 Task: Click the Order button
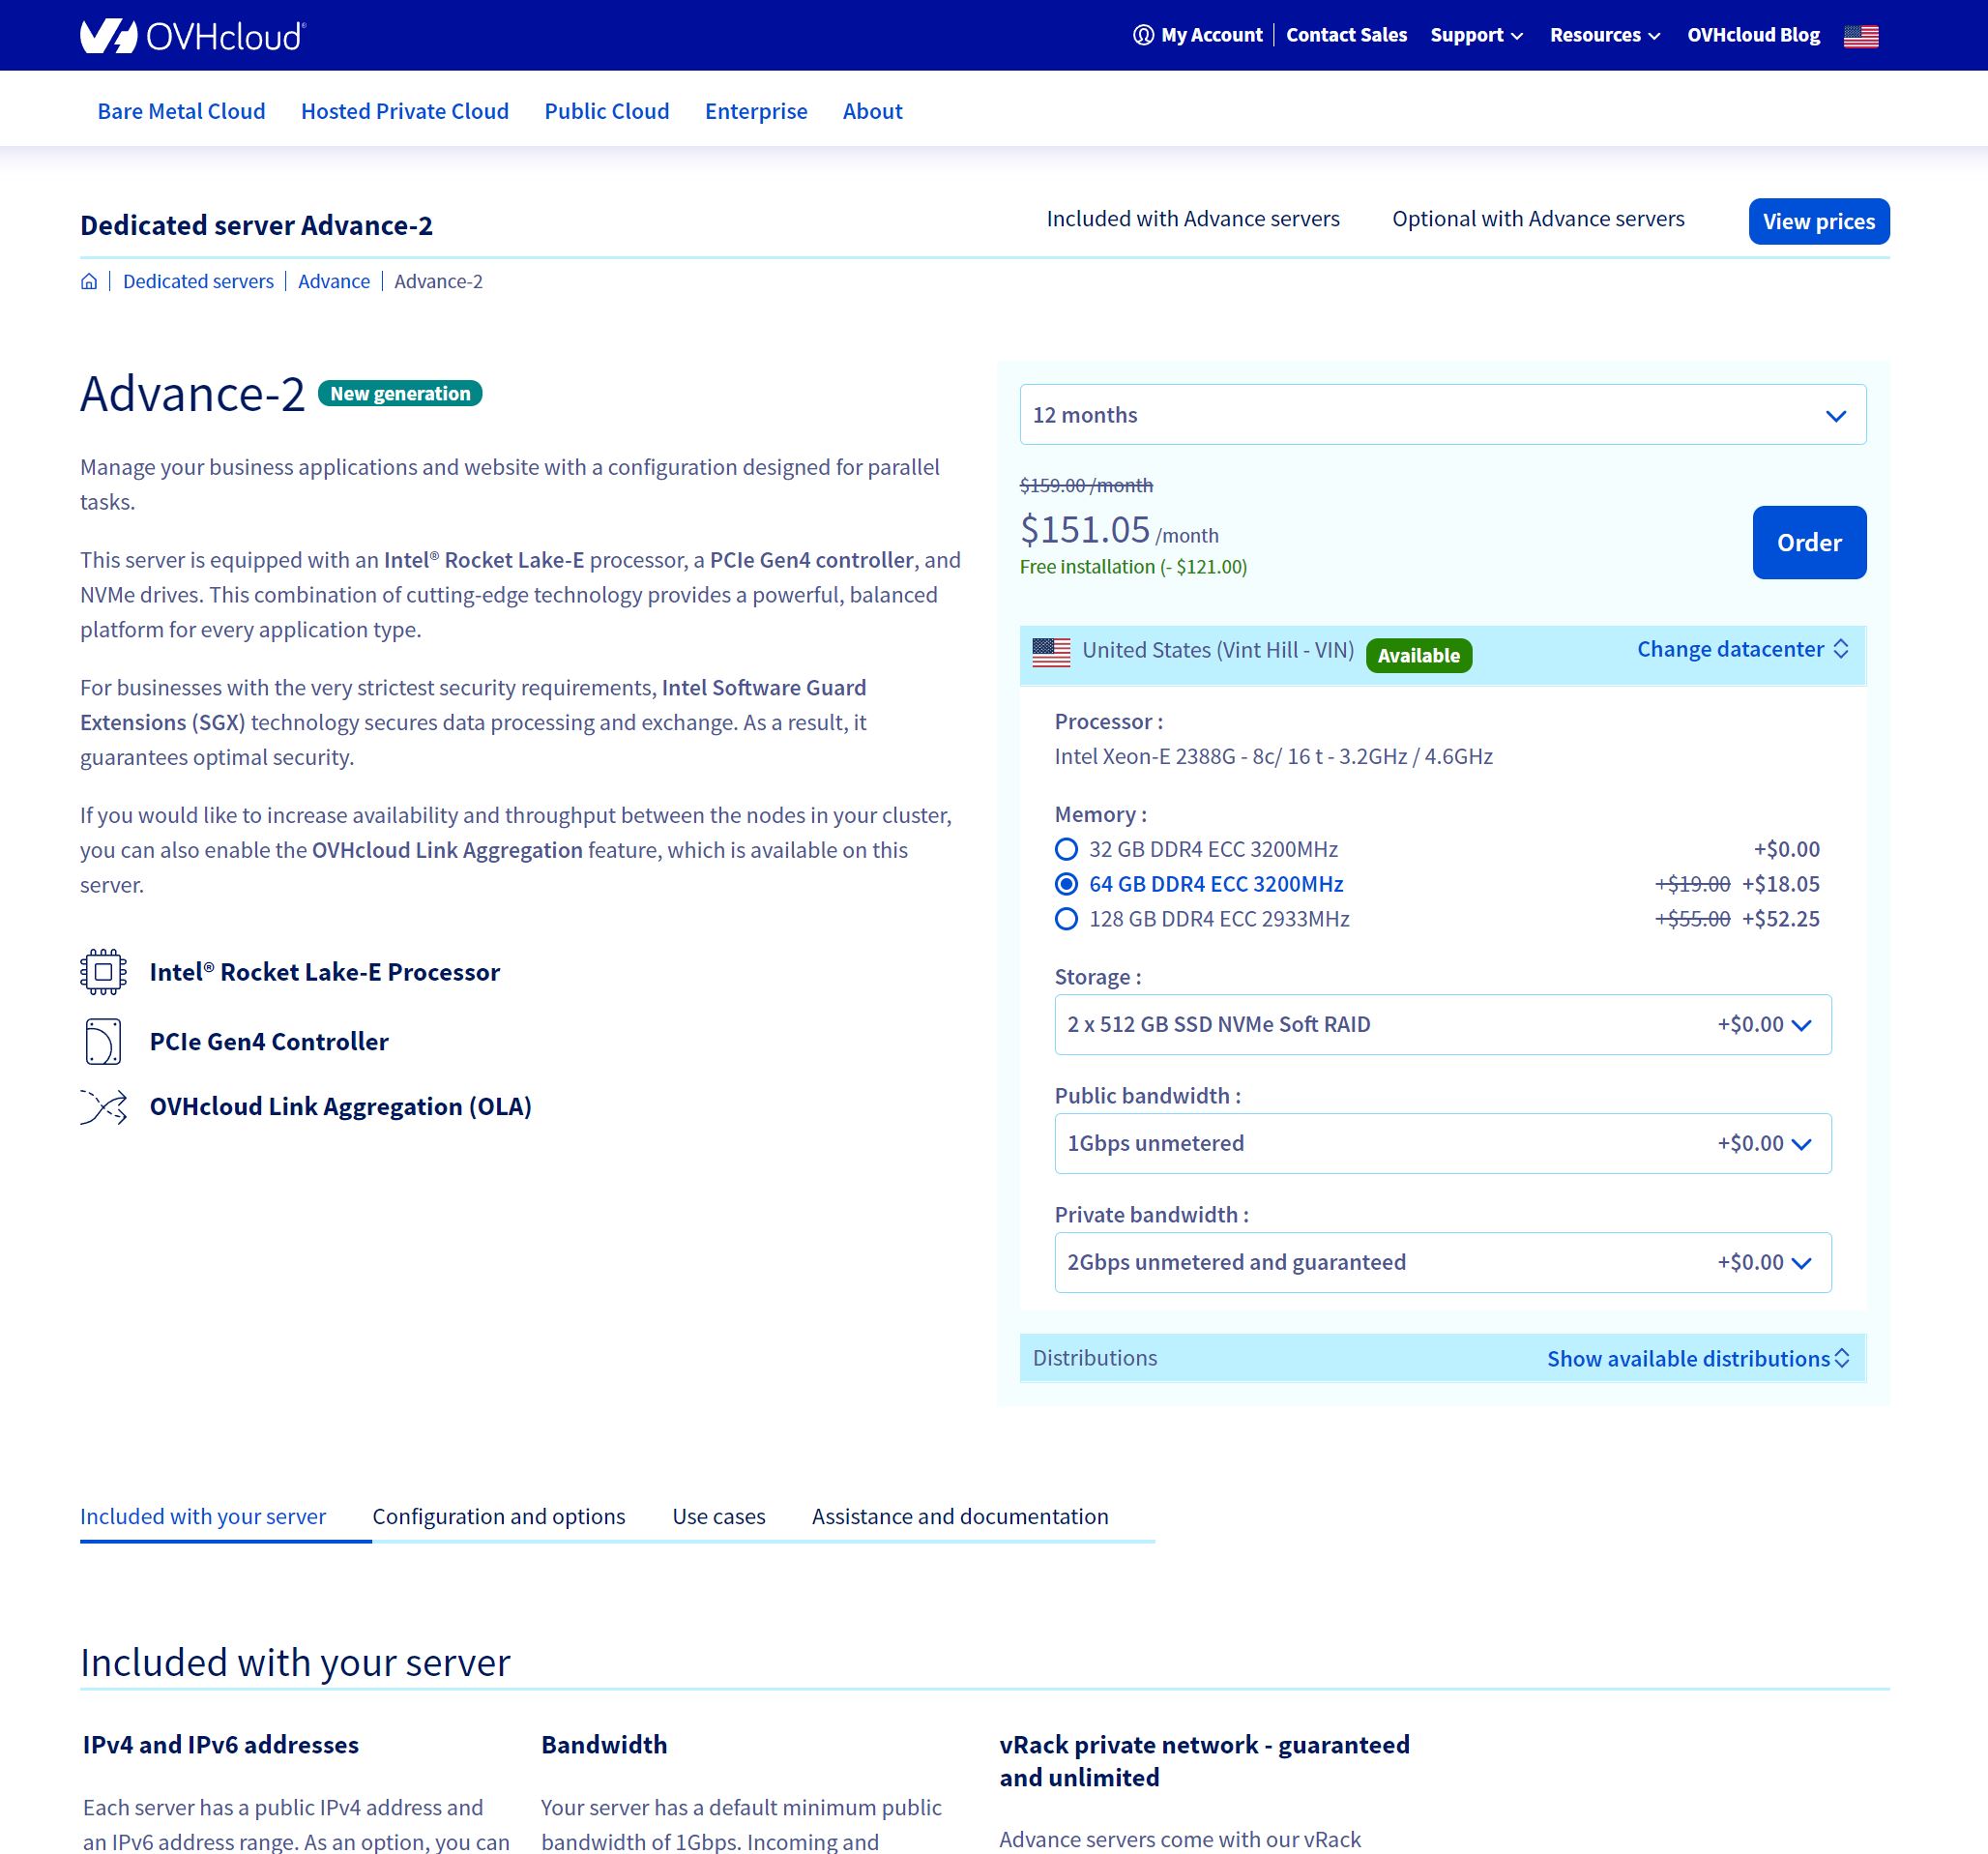pos(1809,542)
